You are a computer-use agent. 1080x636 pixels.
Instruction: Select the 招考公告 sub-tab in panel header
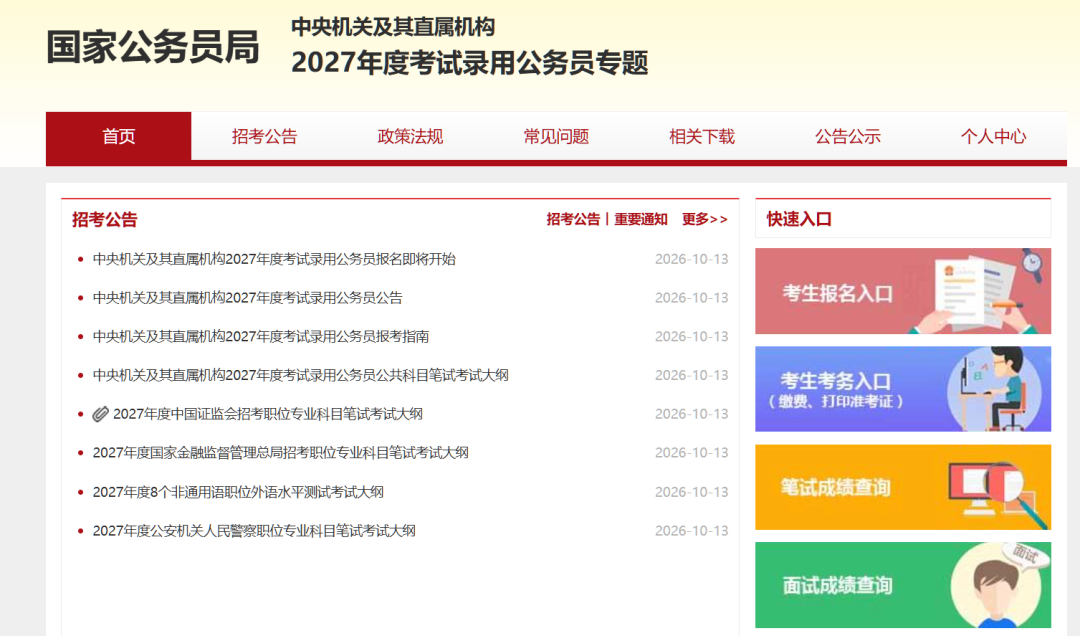[x=573, y=219]
